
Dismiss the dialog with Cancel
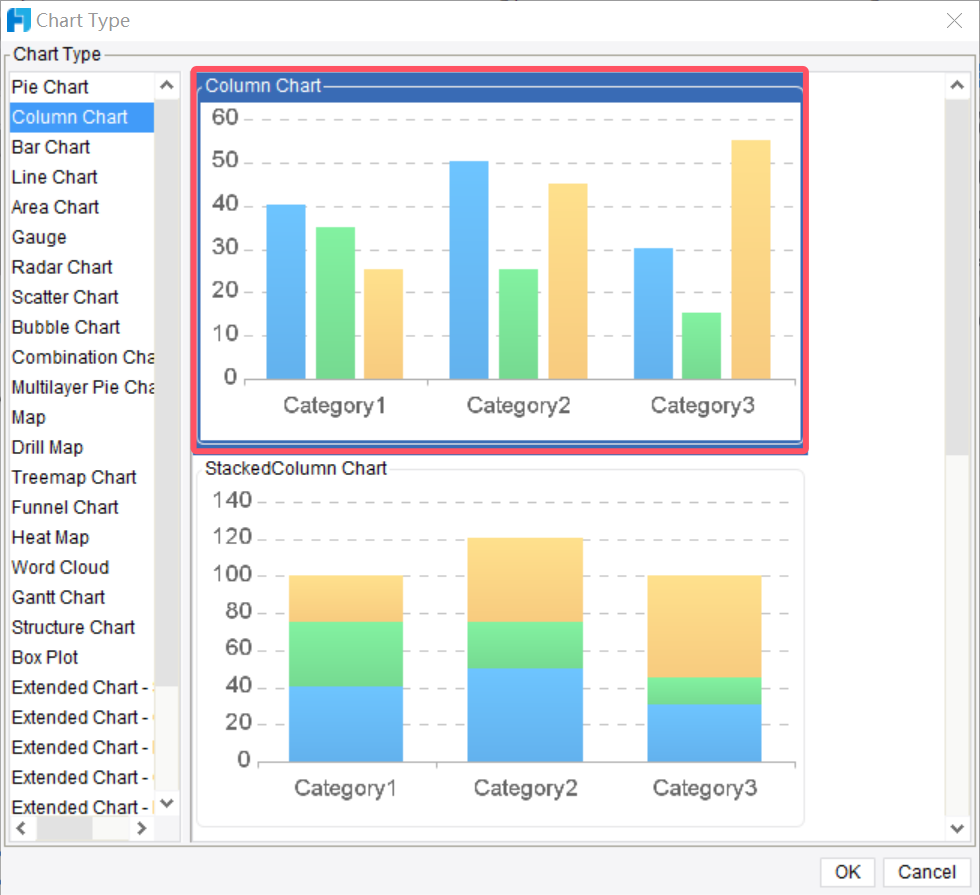click(x=927, y=872)
